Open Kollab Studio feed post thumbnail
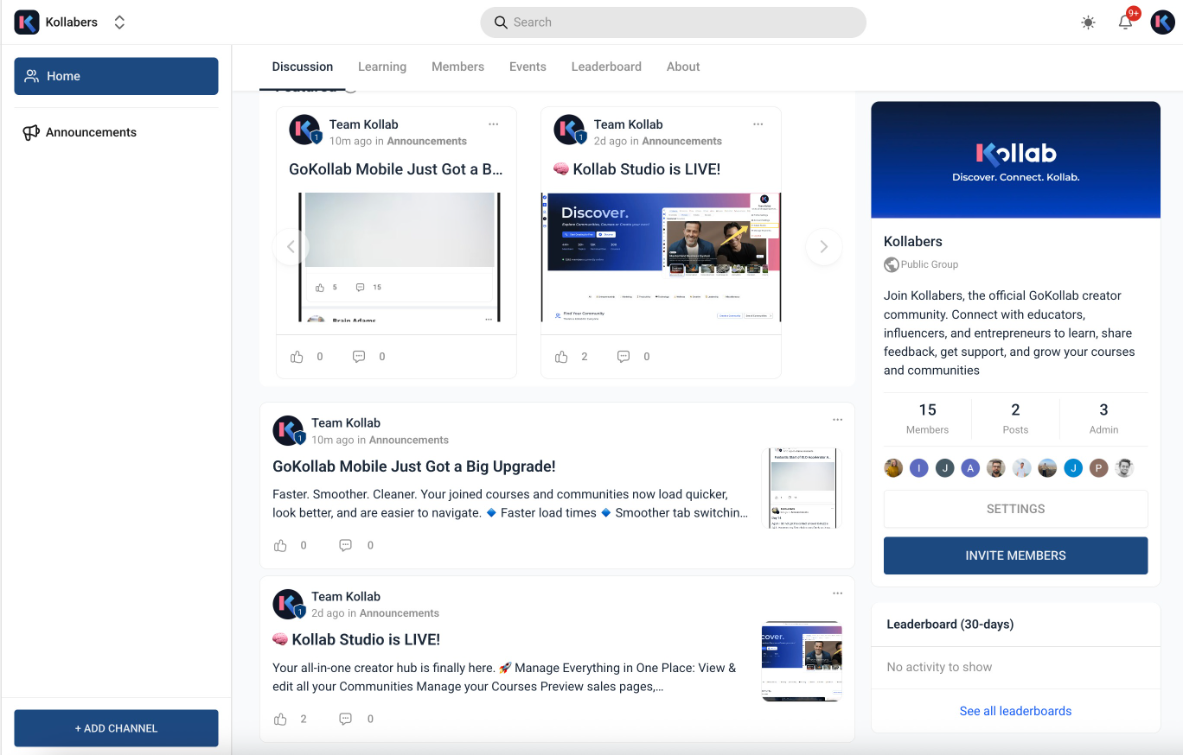Image resolution: width=1183 pixels, height=755 pixels. point(802,661)
